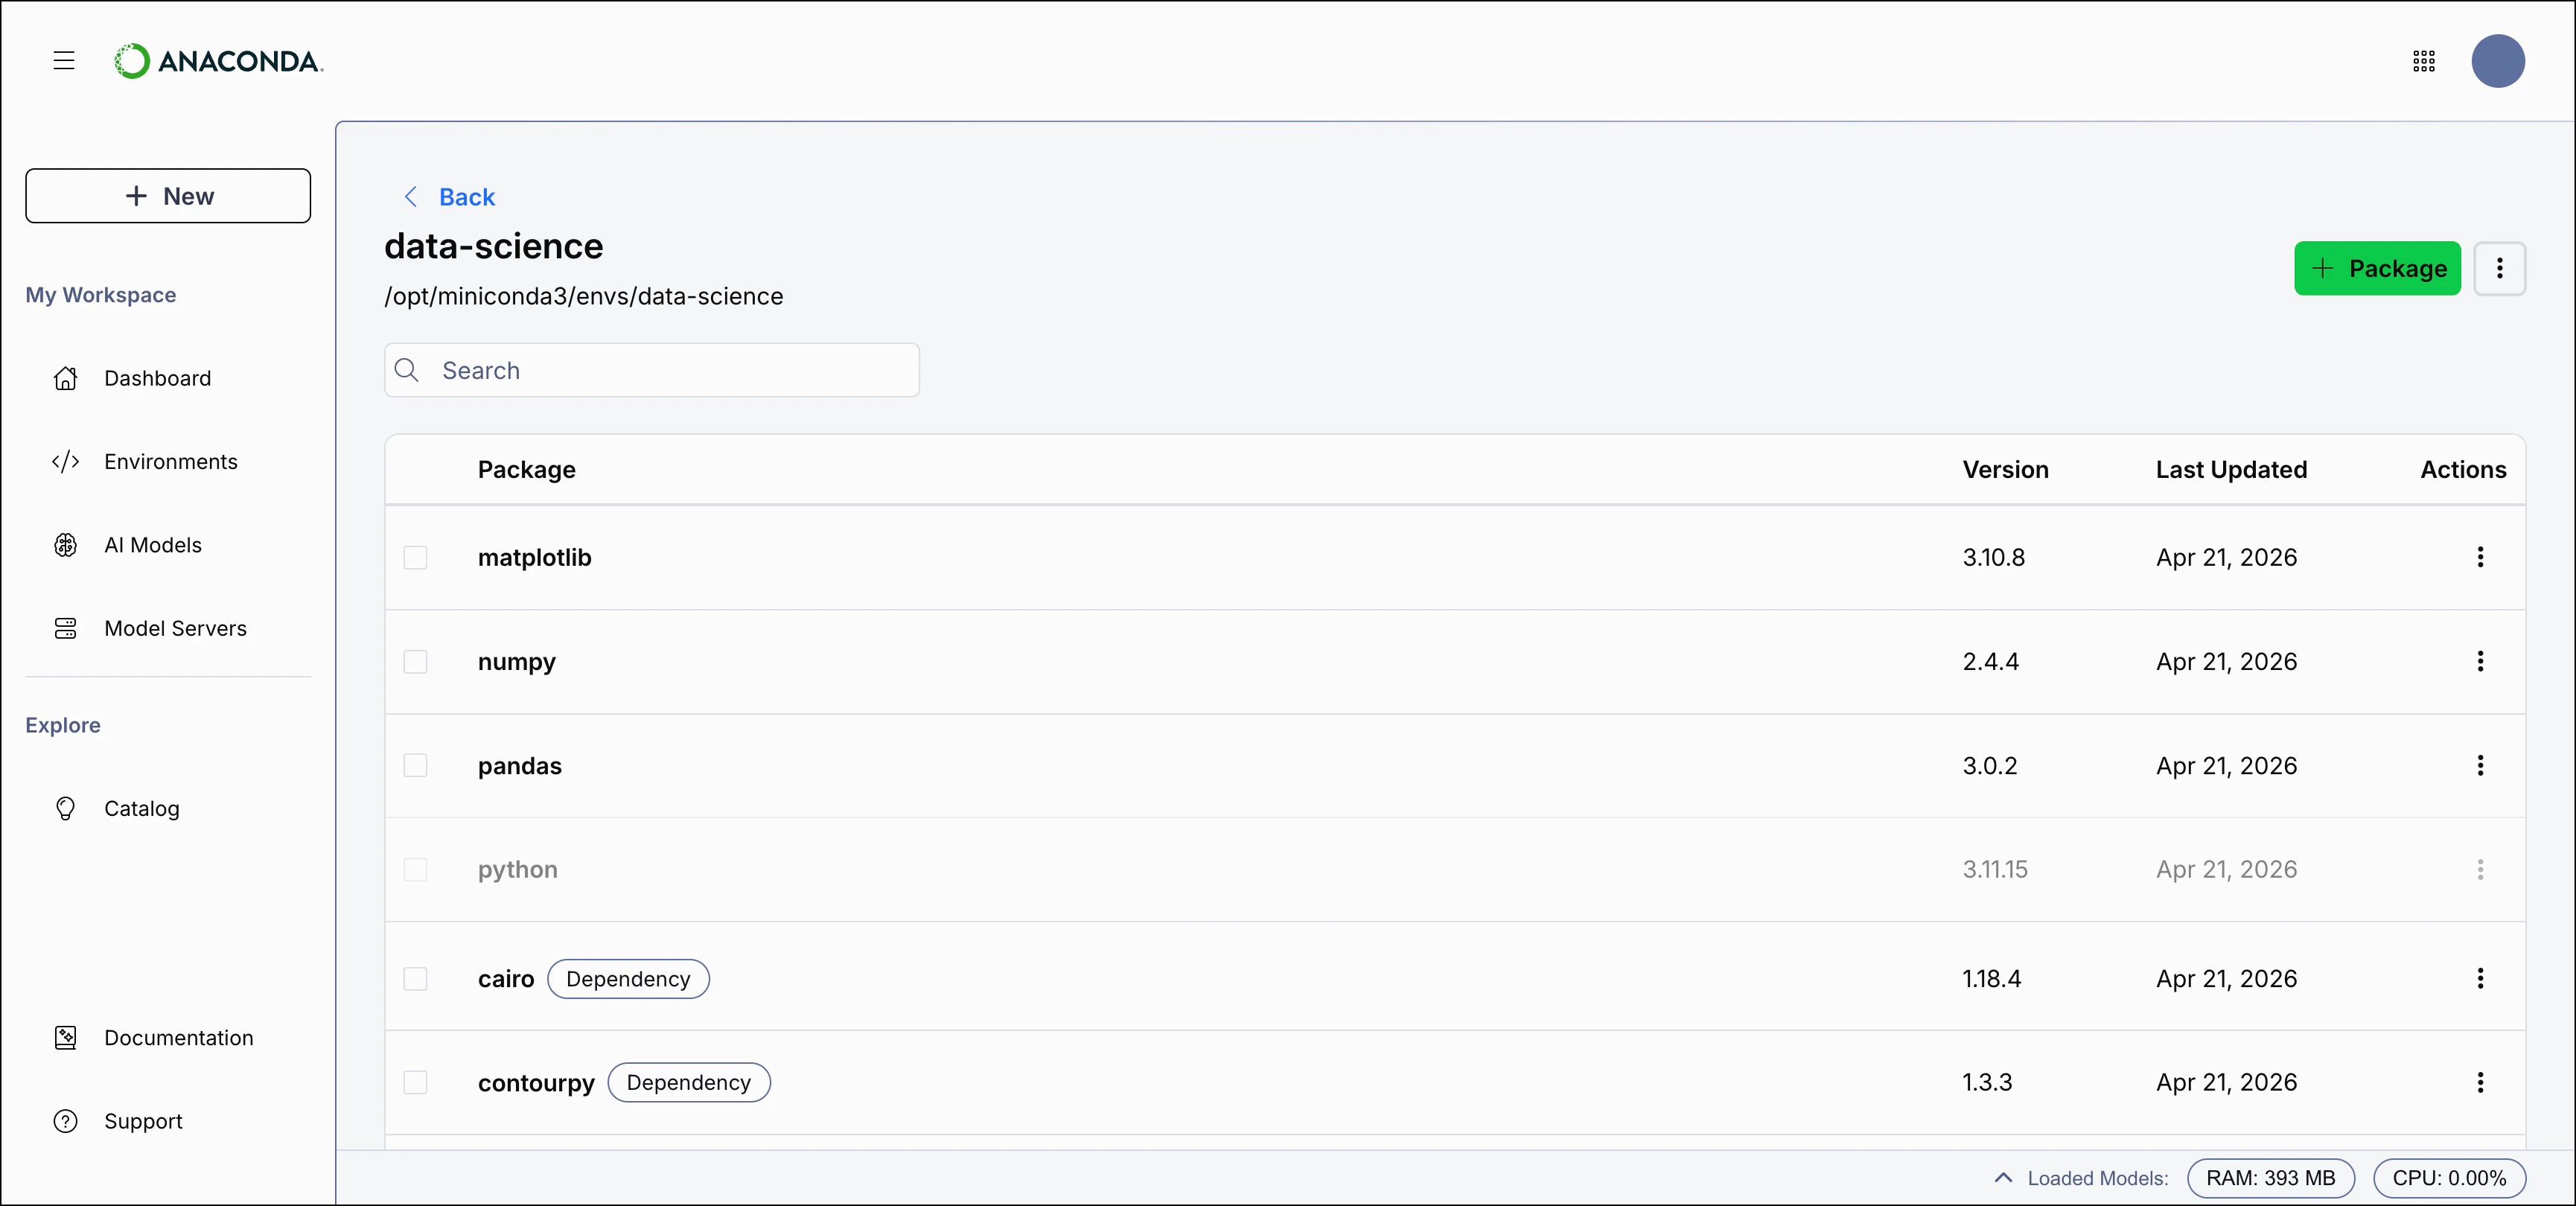
Task: Select the matplotlib package checkbox
Action: 417,557
